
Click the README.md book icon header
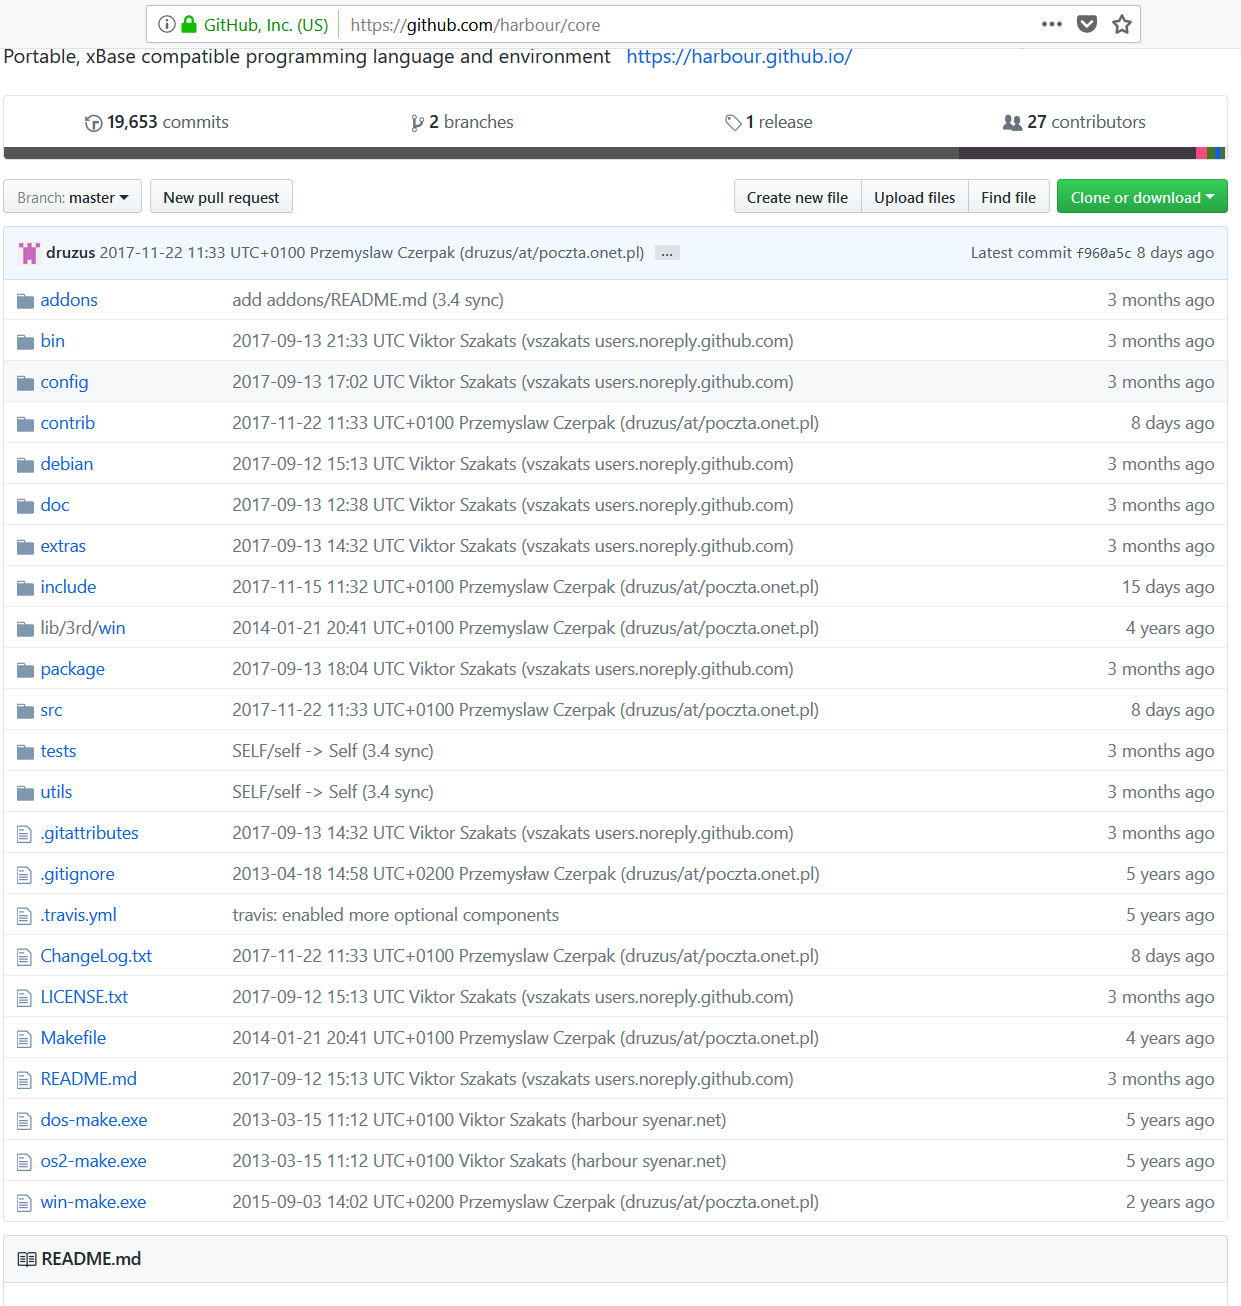[27, 1259]
